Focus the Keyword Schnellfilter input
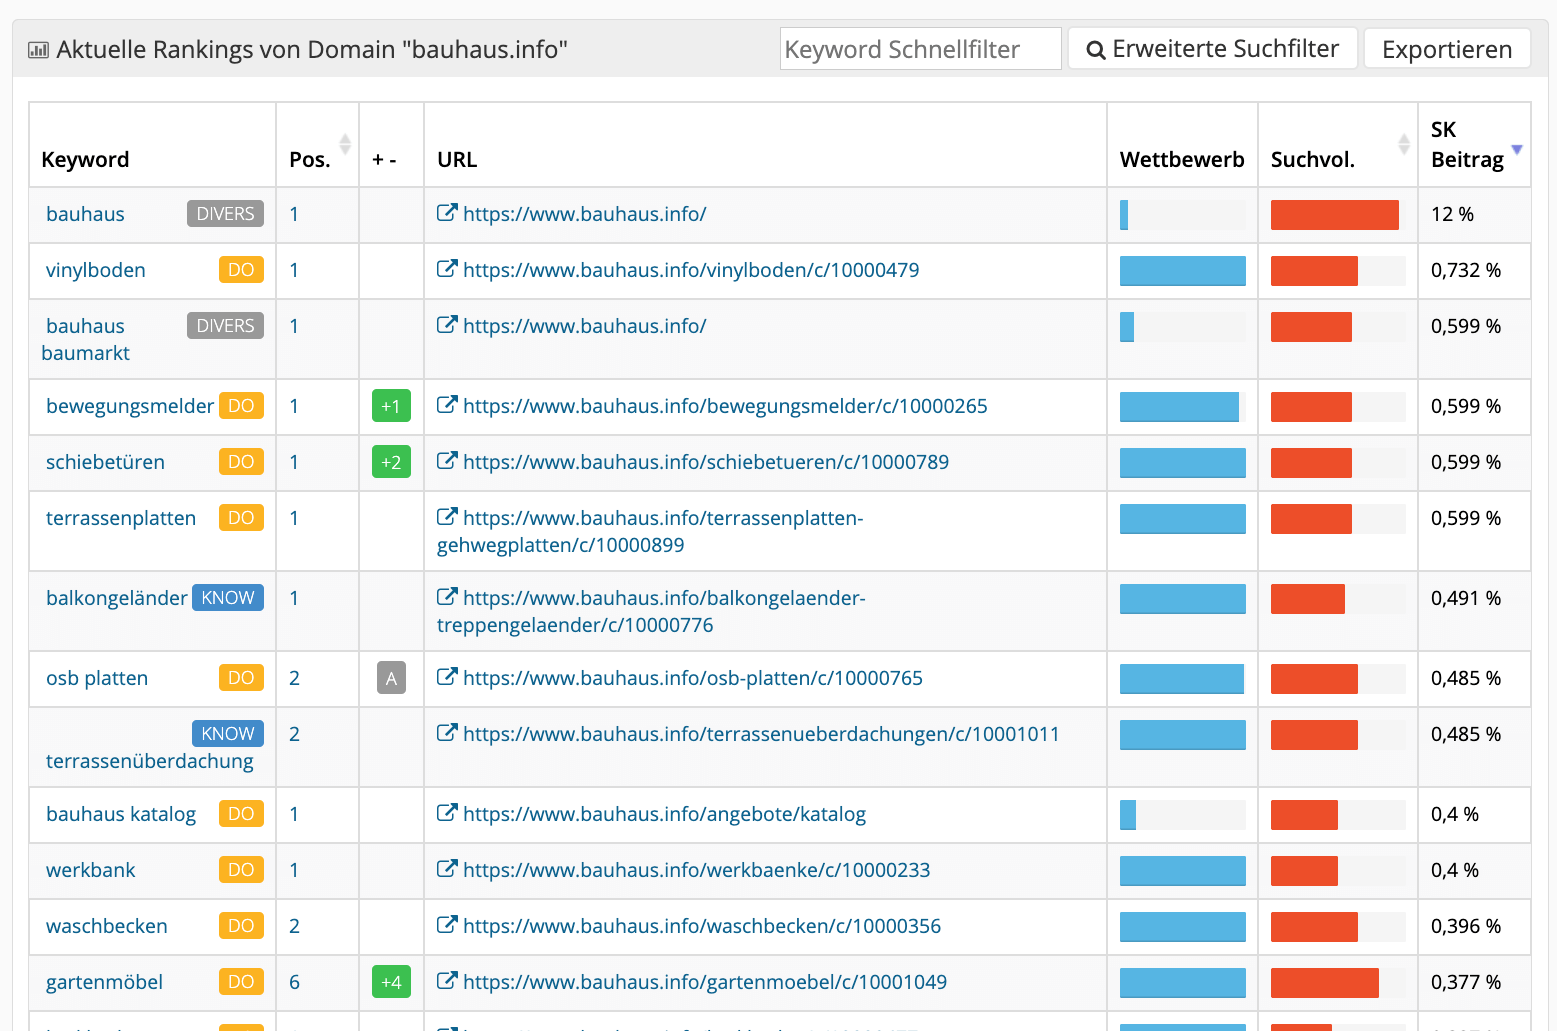1557x1031 pixels. pos(920,49)
